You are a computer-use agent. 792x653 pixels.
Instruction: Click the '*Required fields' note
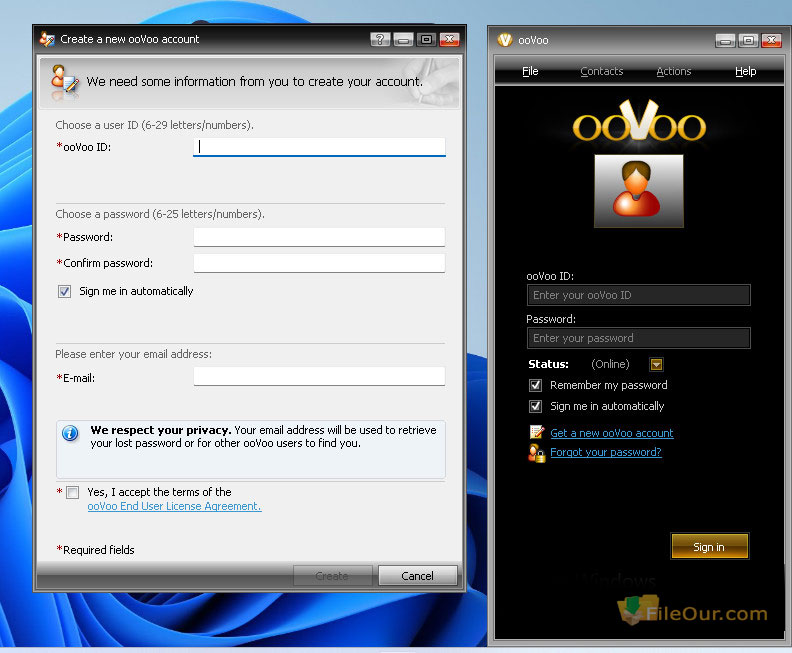tap(95, 549)
